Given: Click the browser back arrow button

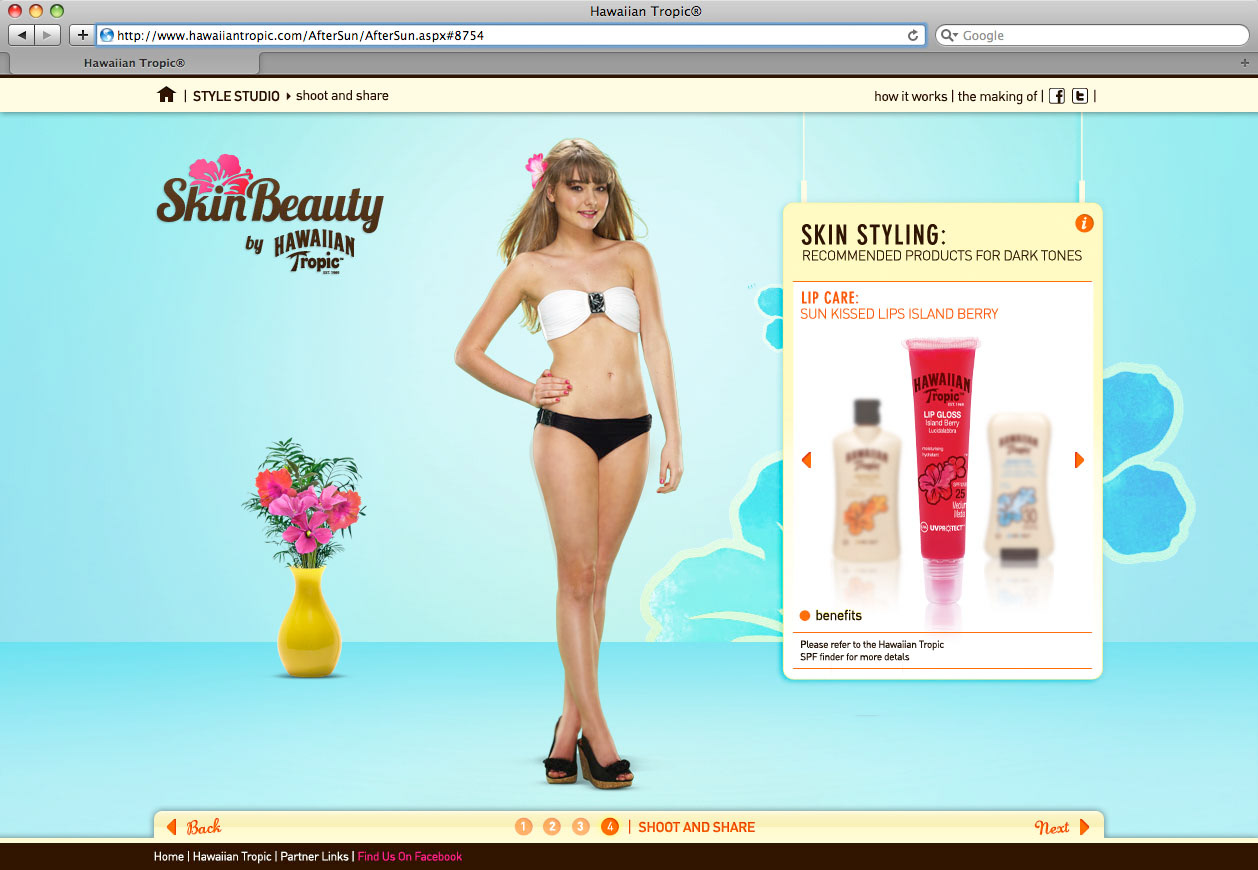Looking at the screenshot, I should tap(21, 35).
